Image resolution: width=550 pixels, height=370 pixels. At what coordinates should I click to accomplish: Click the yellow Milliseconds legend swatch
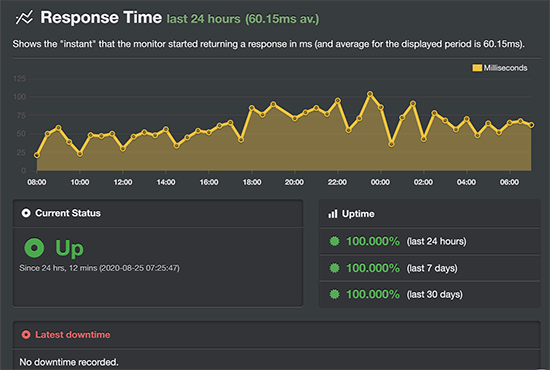pyautogui.click(x=477, y=68)
